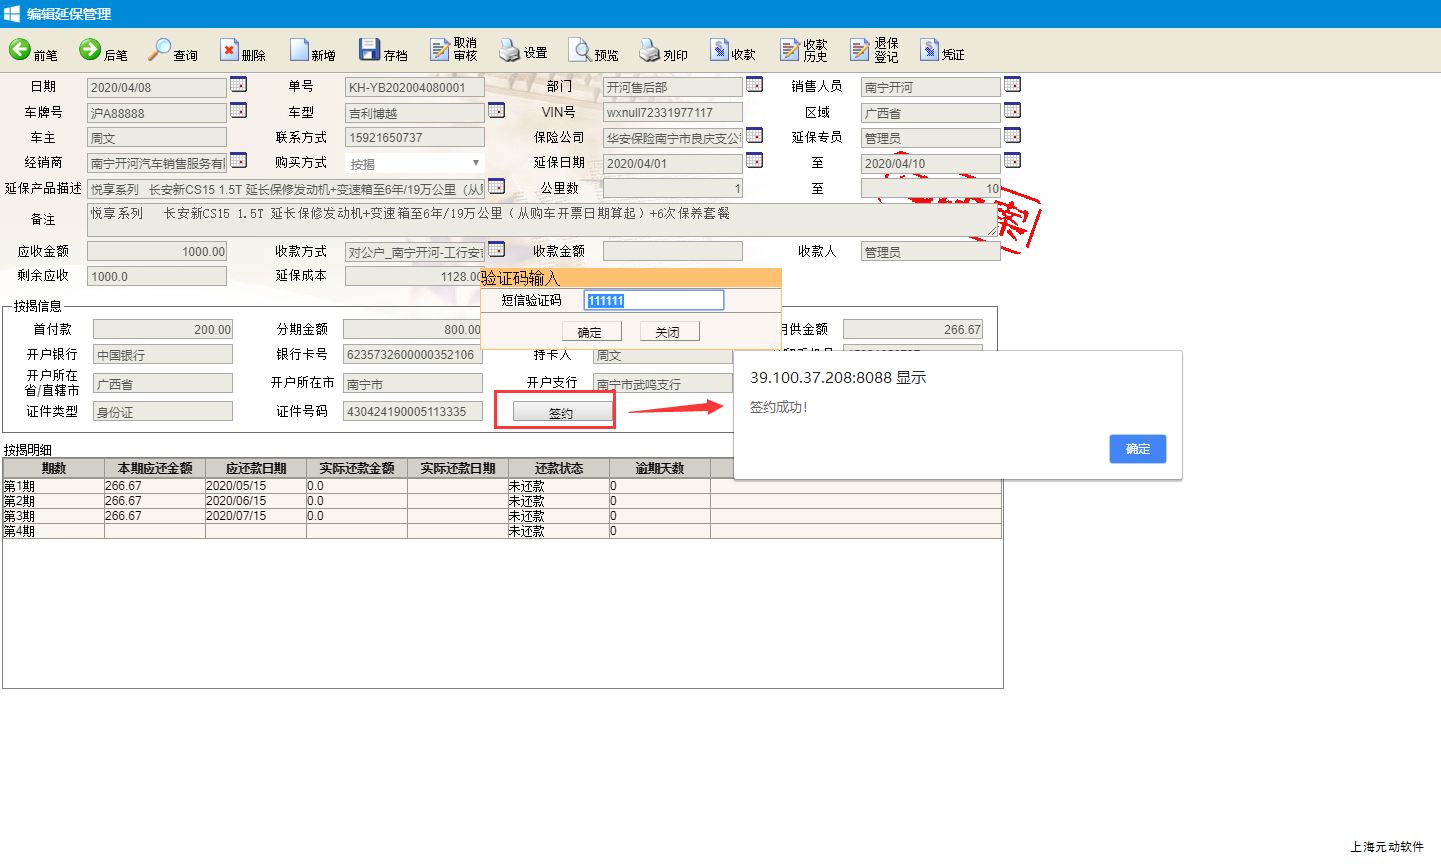The height and width of the screenshot is (864, 1441).
Task: Open the 查询 search magnifier
Action: [x=160, y=49]
